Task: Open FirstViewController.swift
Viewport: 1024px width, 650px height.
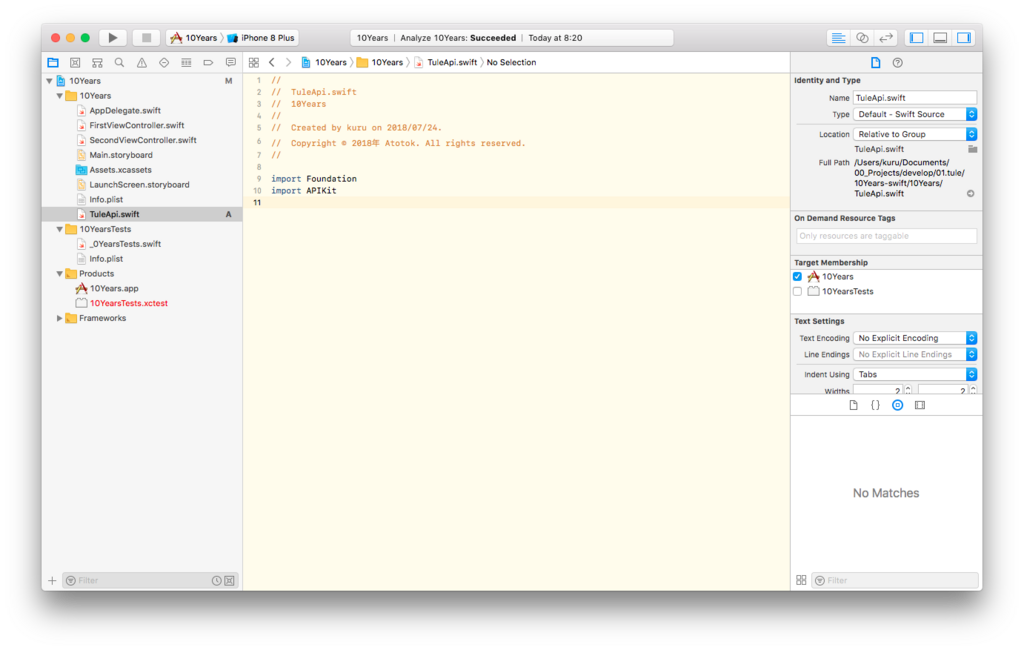Action: 136,125
